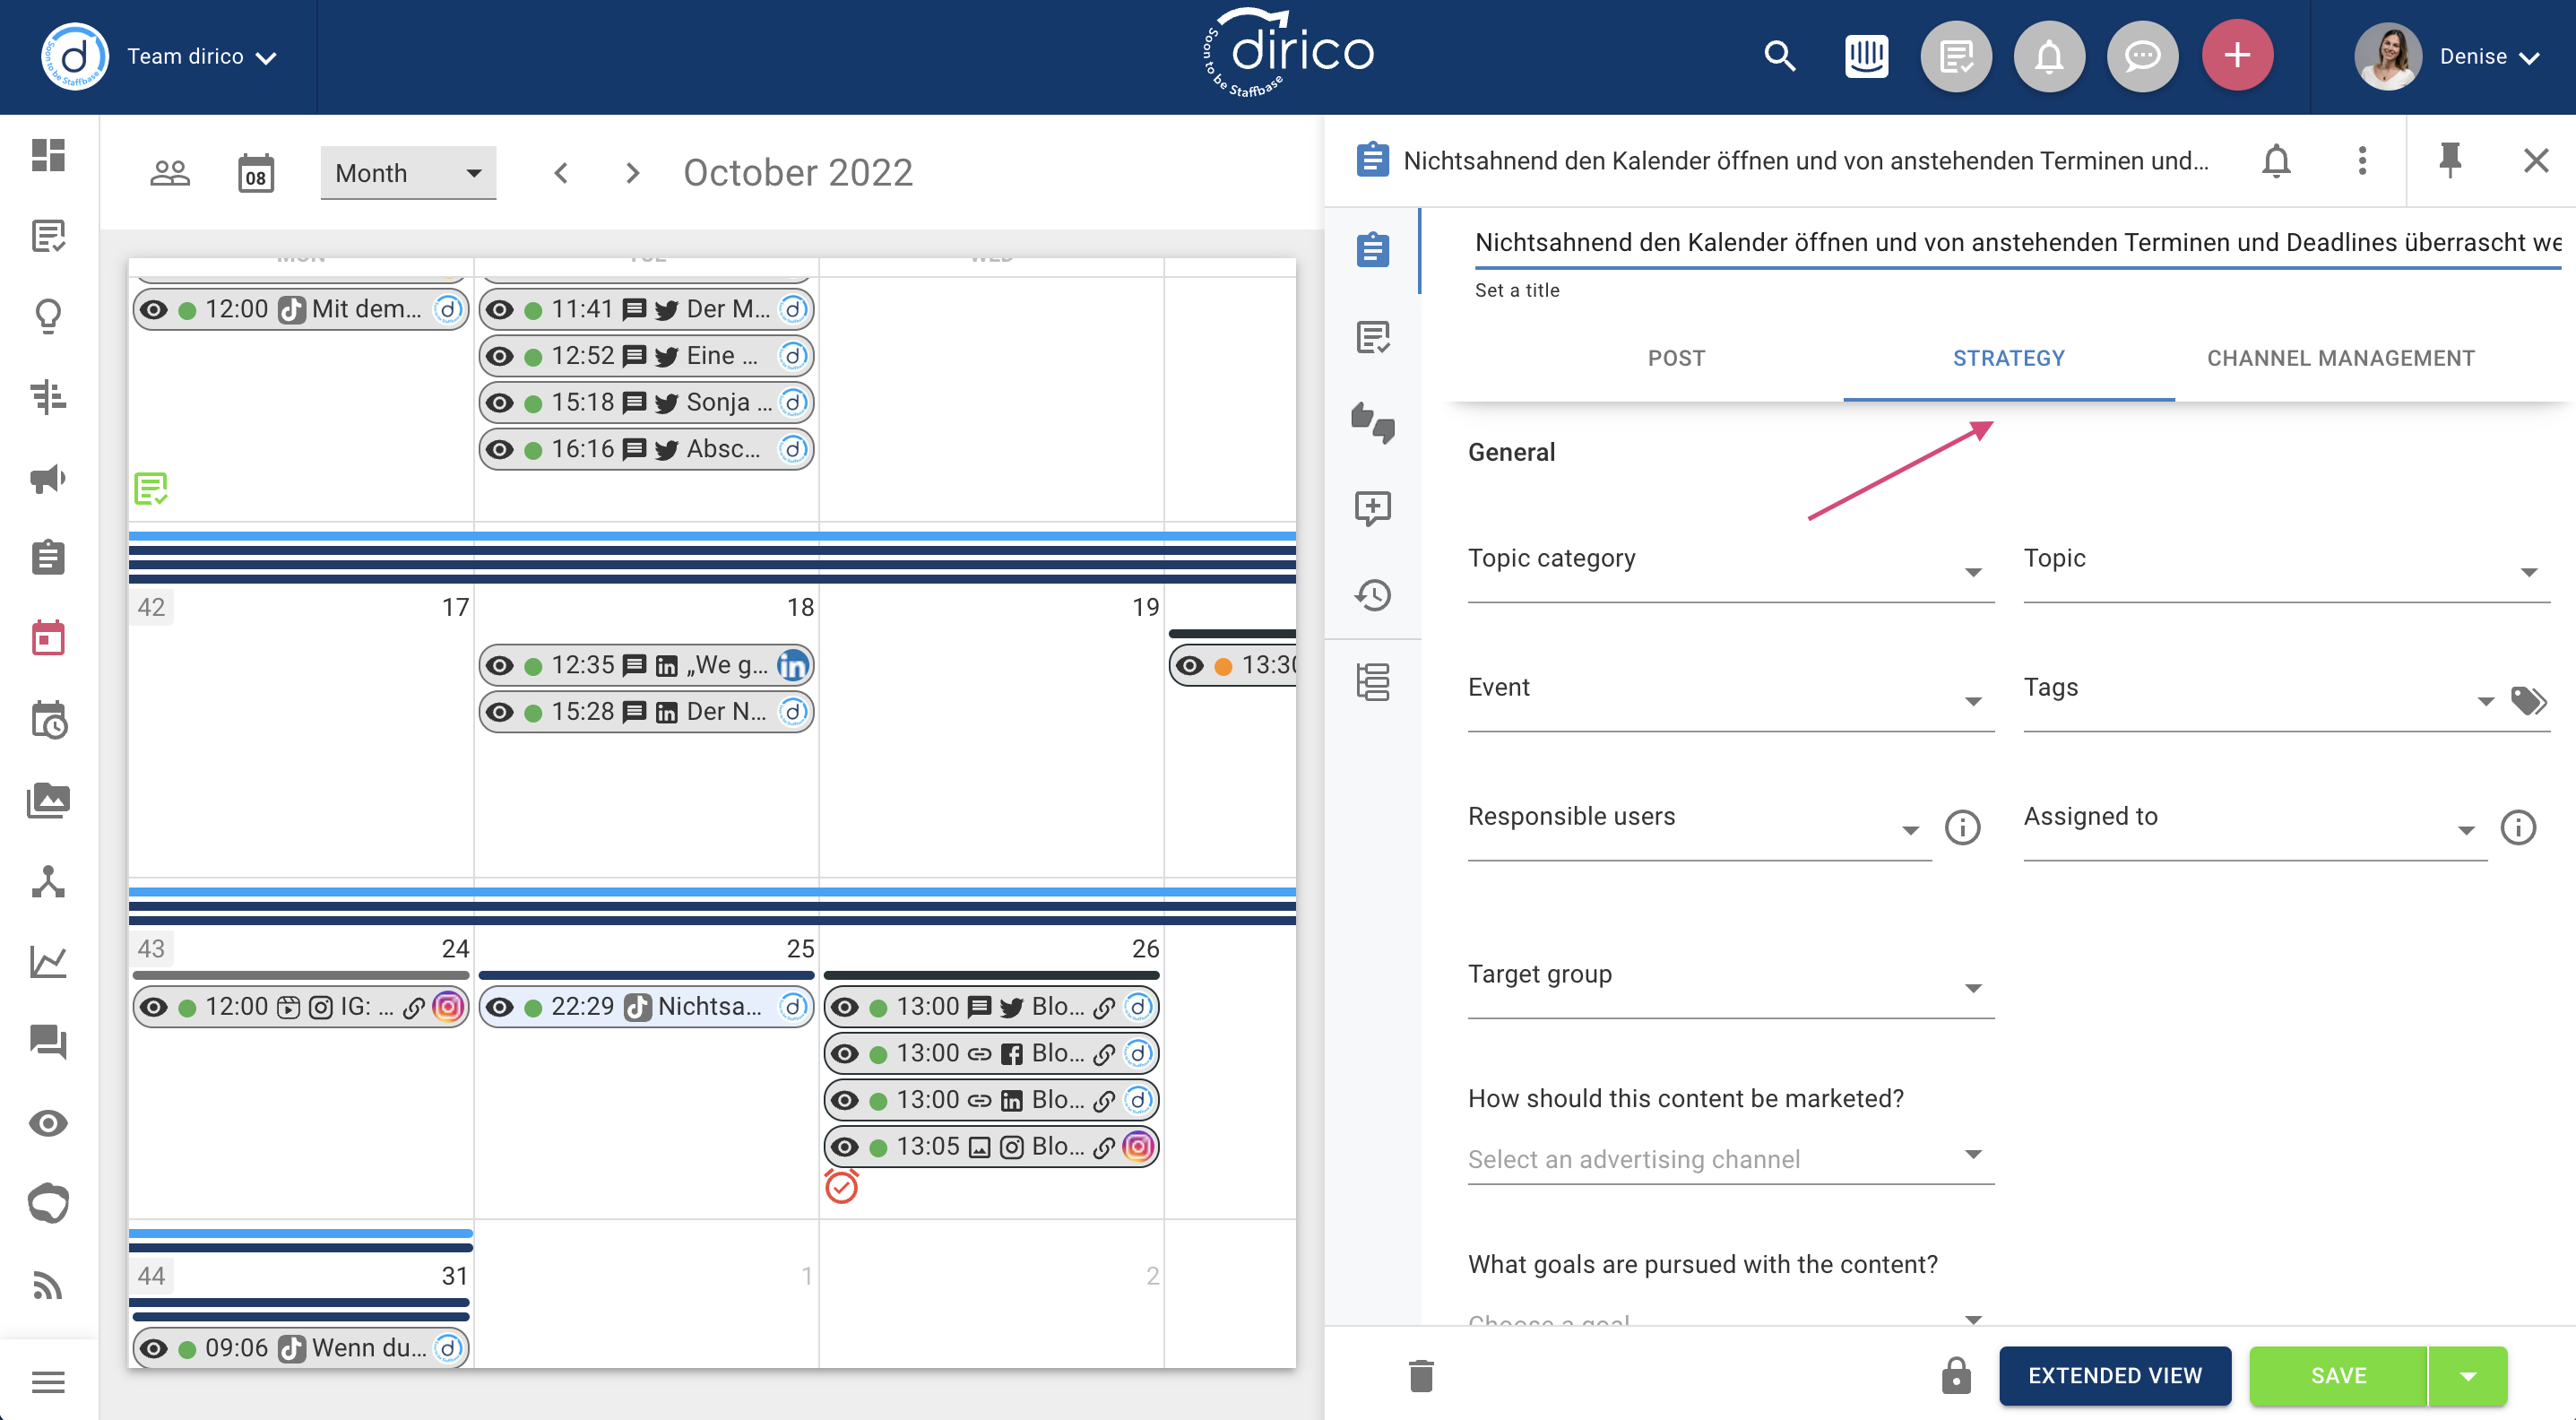Open the thumbs up/down approval side tab
The image size is (2576, 1420).
click(x=1373, y=423)
